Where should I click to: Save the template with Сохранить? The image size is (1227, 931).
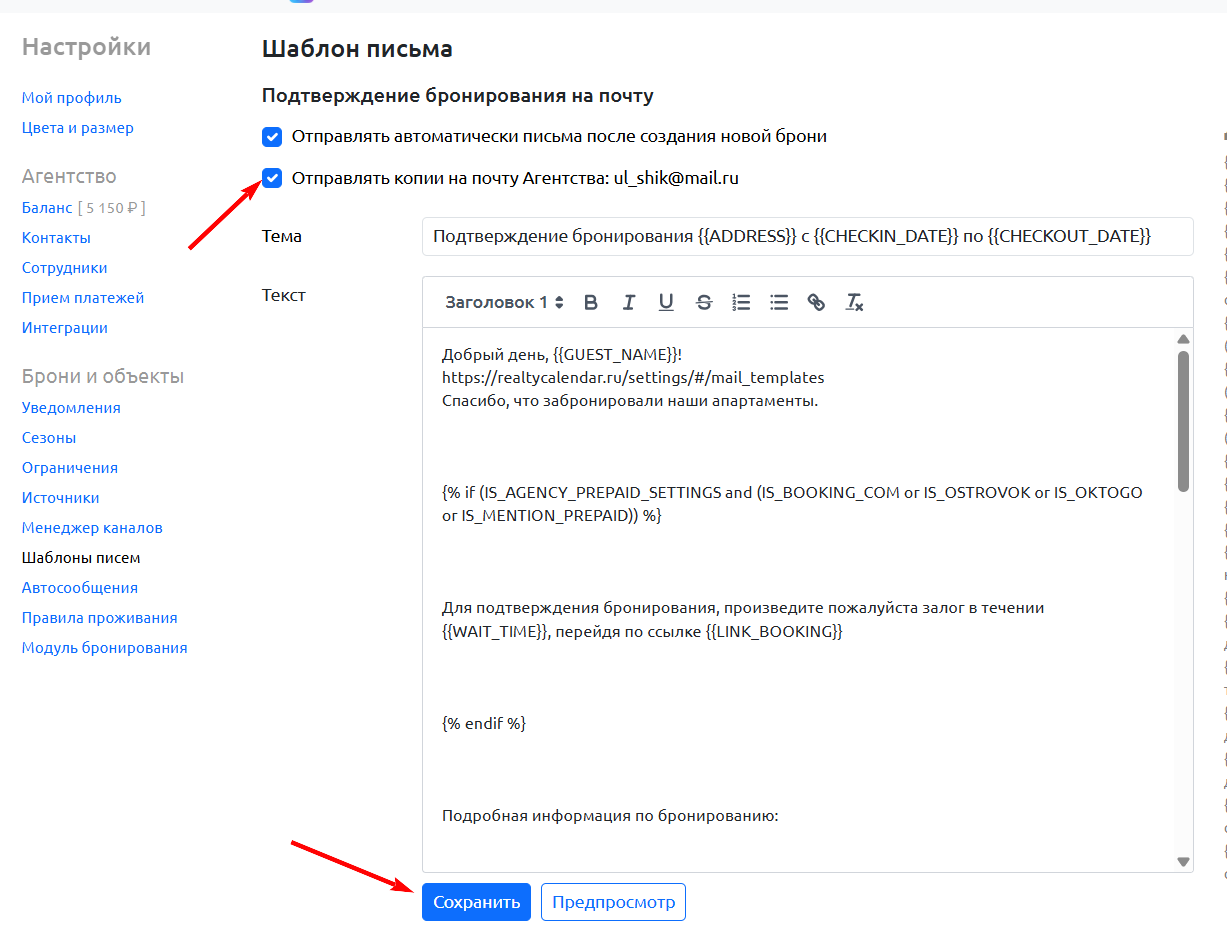click(477, 902)
